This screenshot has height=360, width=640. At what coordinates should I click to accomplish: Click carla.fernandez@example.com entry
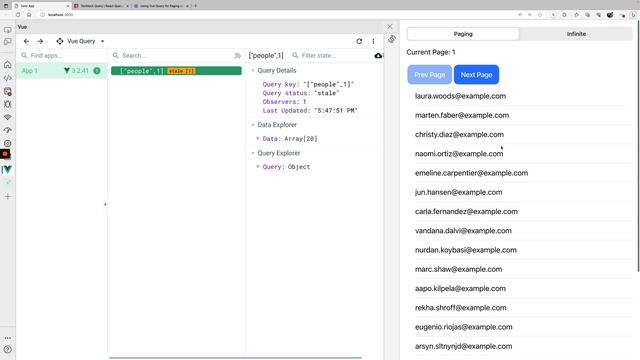(466, 211)
